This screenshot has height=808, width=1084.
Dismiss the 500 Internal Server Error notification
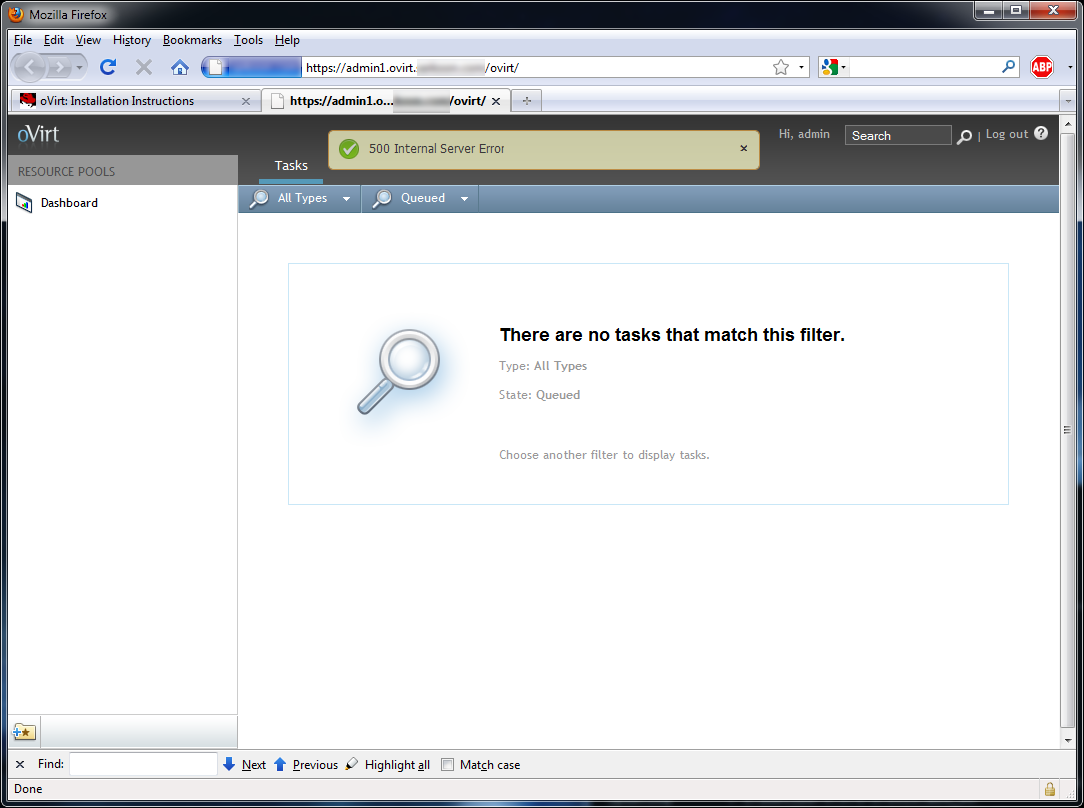743,148
